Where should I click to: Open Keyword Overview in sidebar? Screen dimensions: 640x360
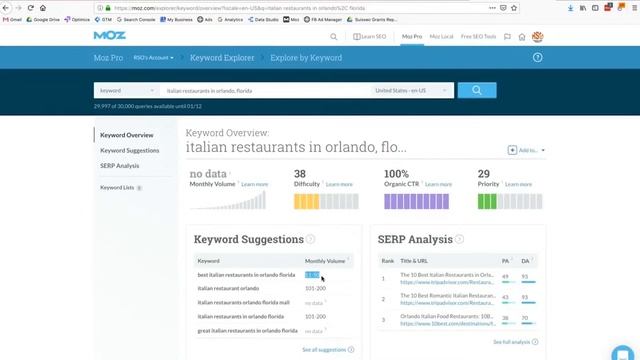coord(127,135)
